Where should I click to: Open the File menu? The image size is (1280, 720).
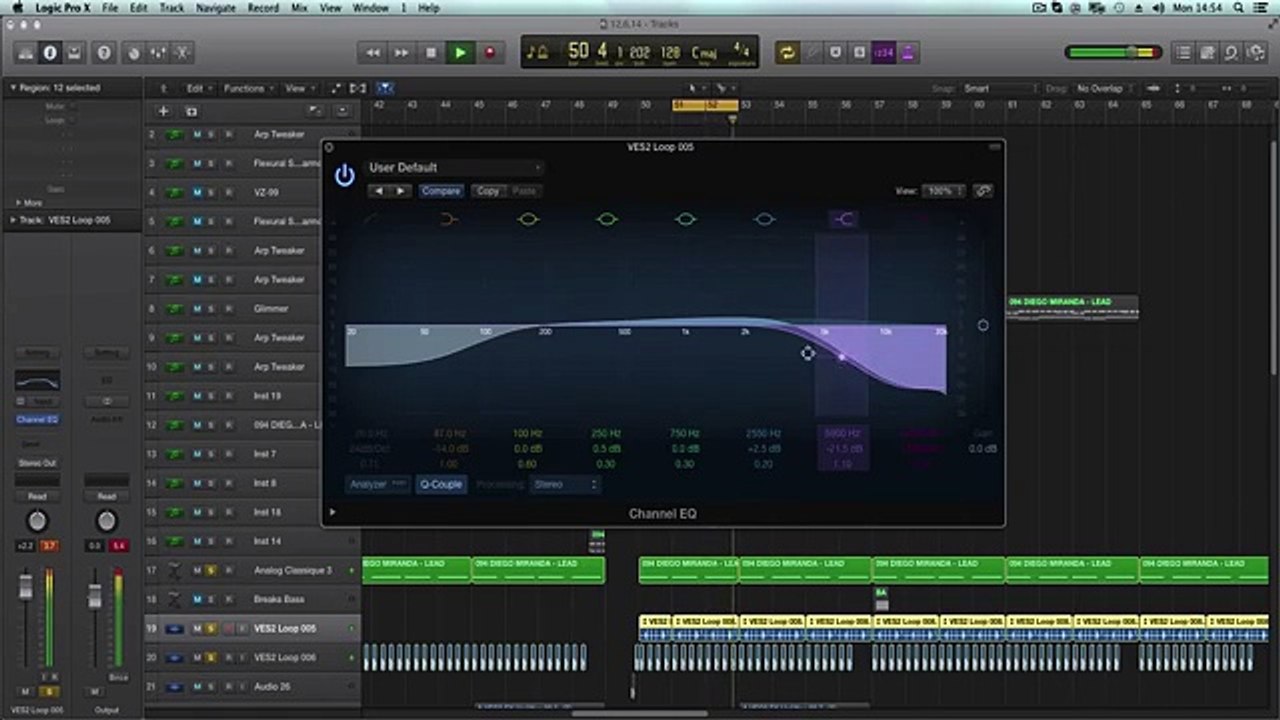pos(109,7)
